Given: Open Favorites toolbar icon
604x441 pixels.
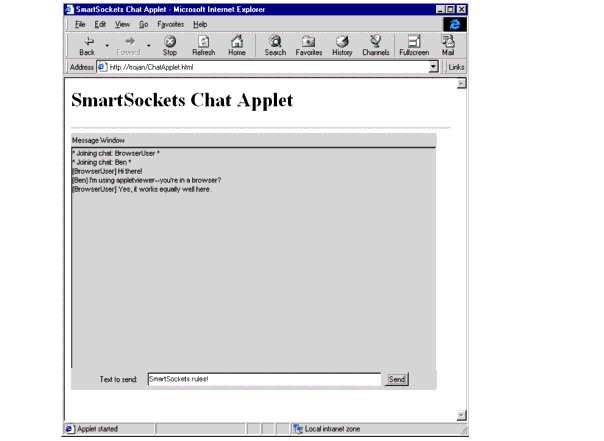Looking at the screenshot, I should tap(309, 46).
